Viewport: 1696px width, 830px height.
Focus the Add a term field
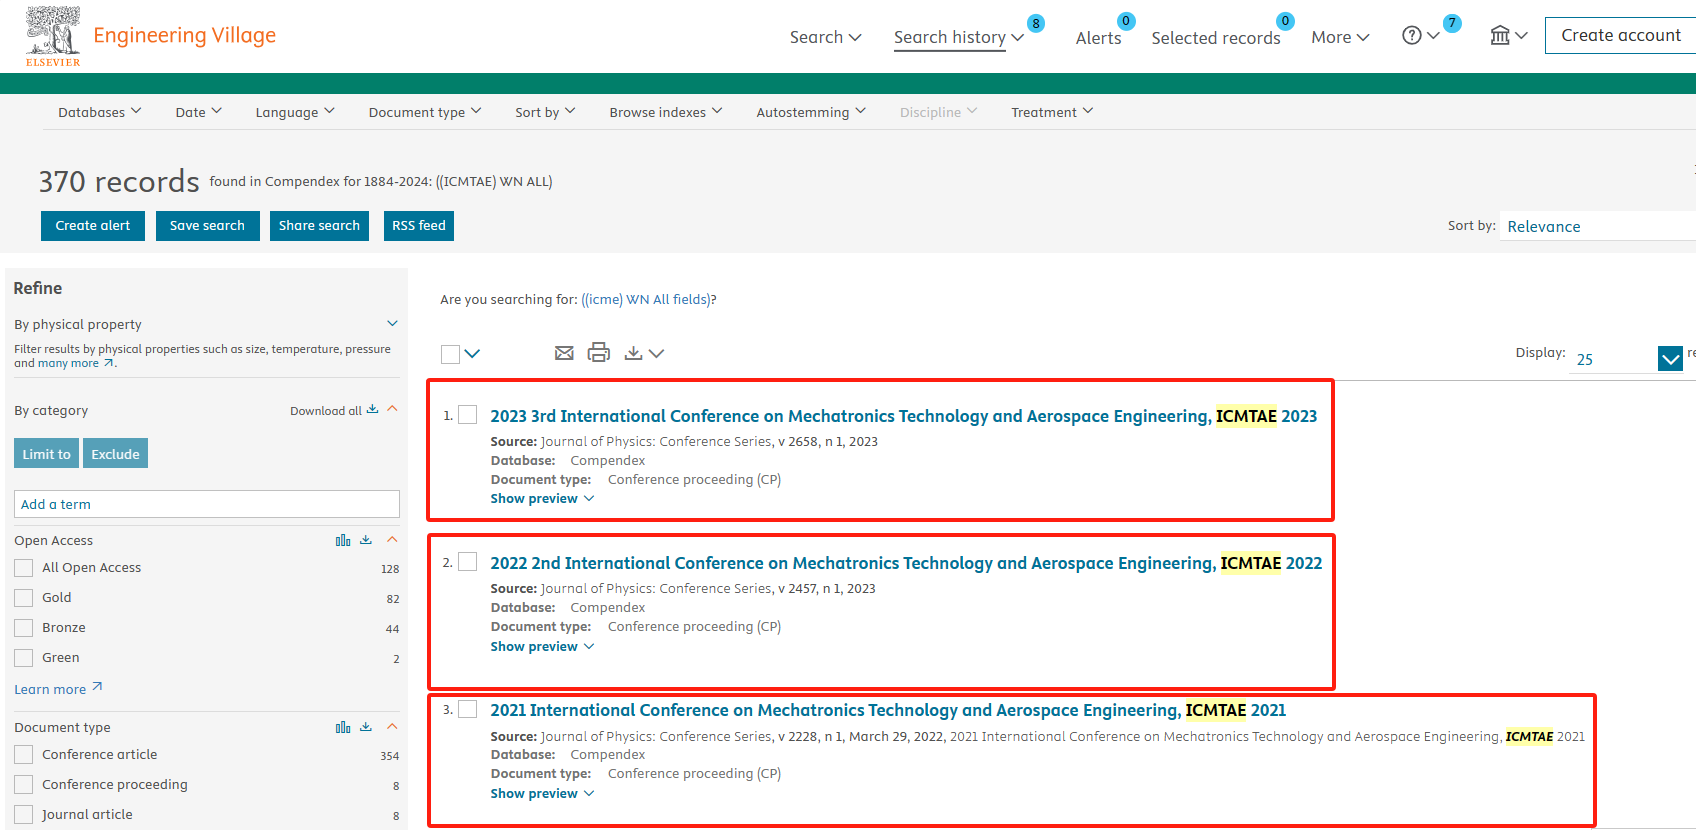pos(207,504)
